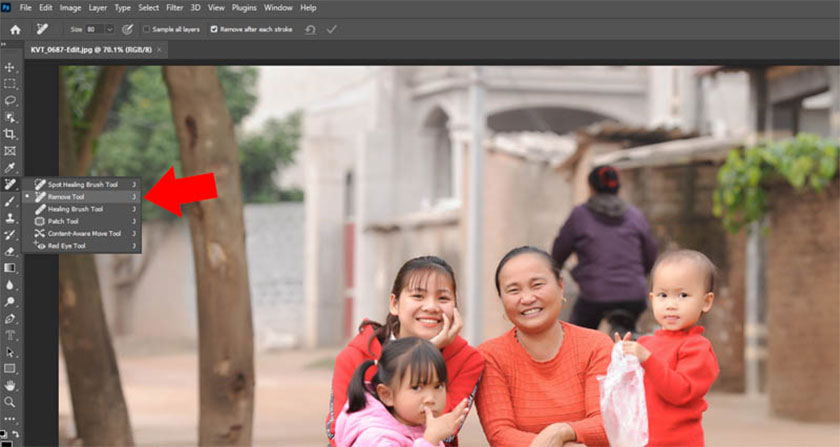Select the Rectangle shape tool
840x447 pixels.
10,369
